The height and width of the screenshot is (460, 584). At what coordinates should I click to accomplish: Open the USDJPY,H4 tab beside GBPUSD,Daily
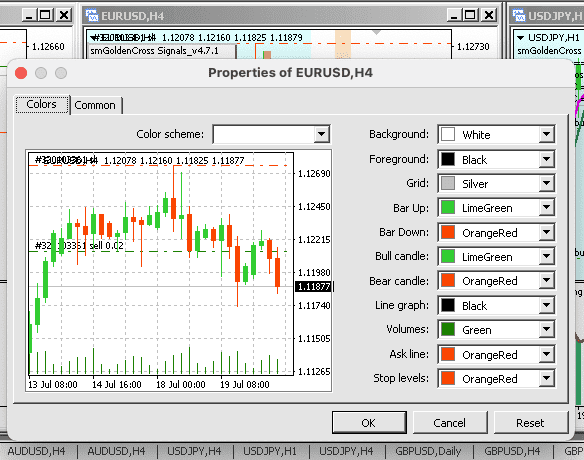click(x=346, y=451)
